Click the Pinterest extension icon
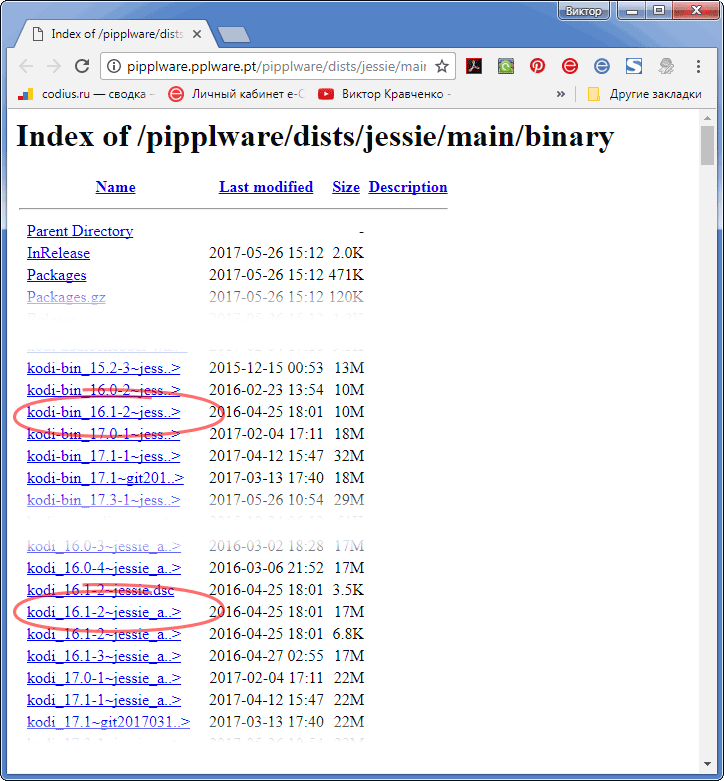 [x=538, y=67]
